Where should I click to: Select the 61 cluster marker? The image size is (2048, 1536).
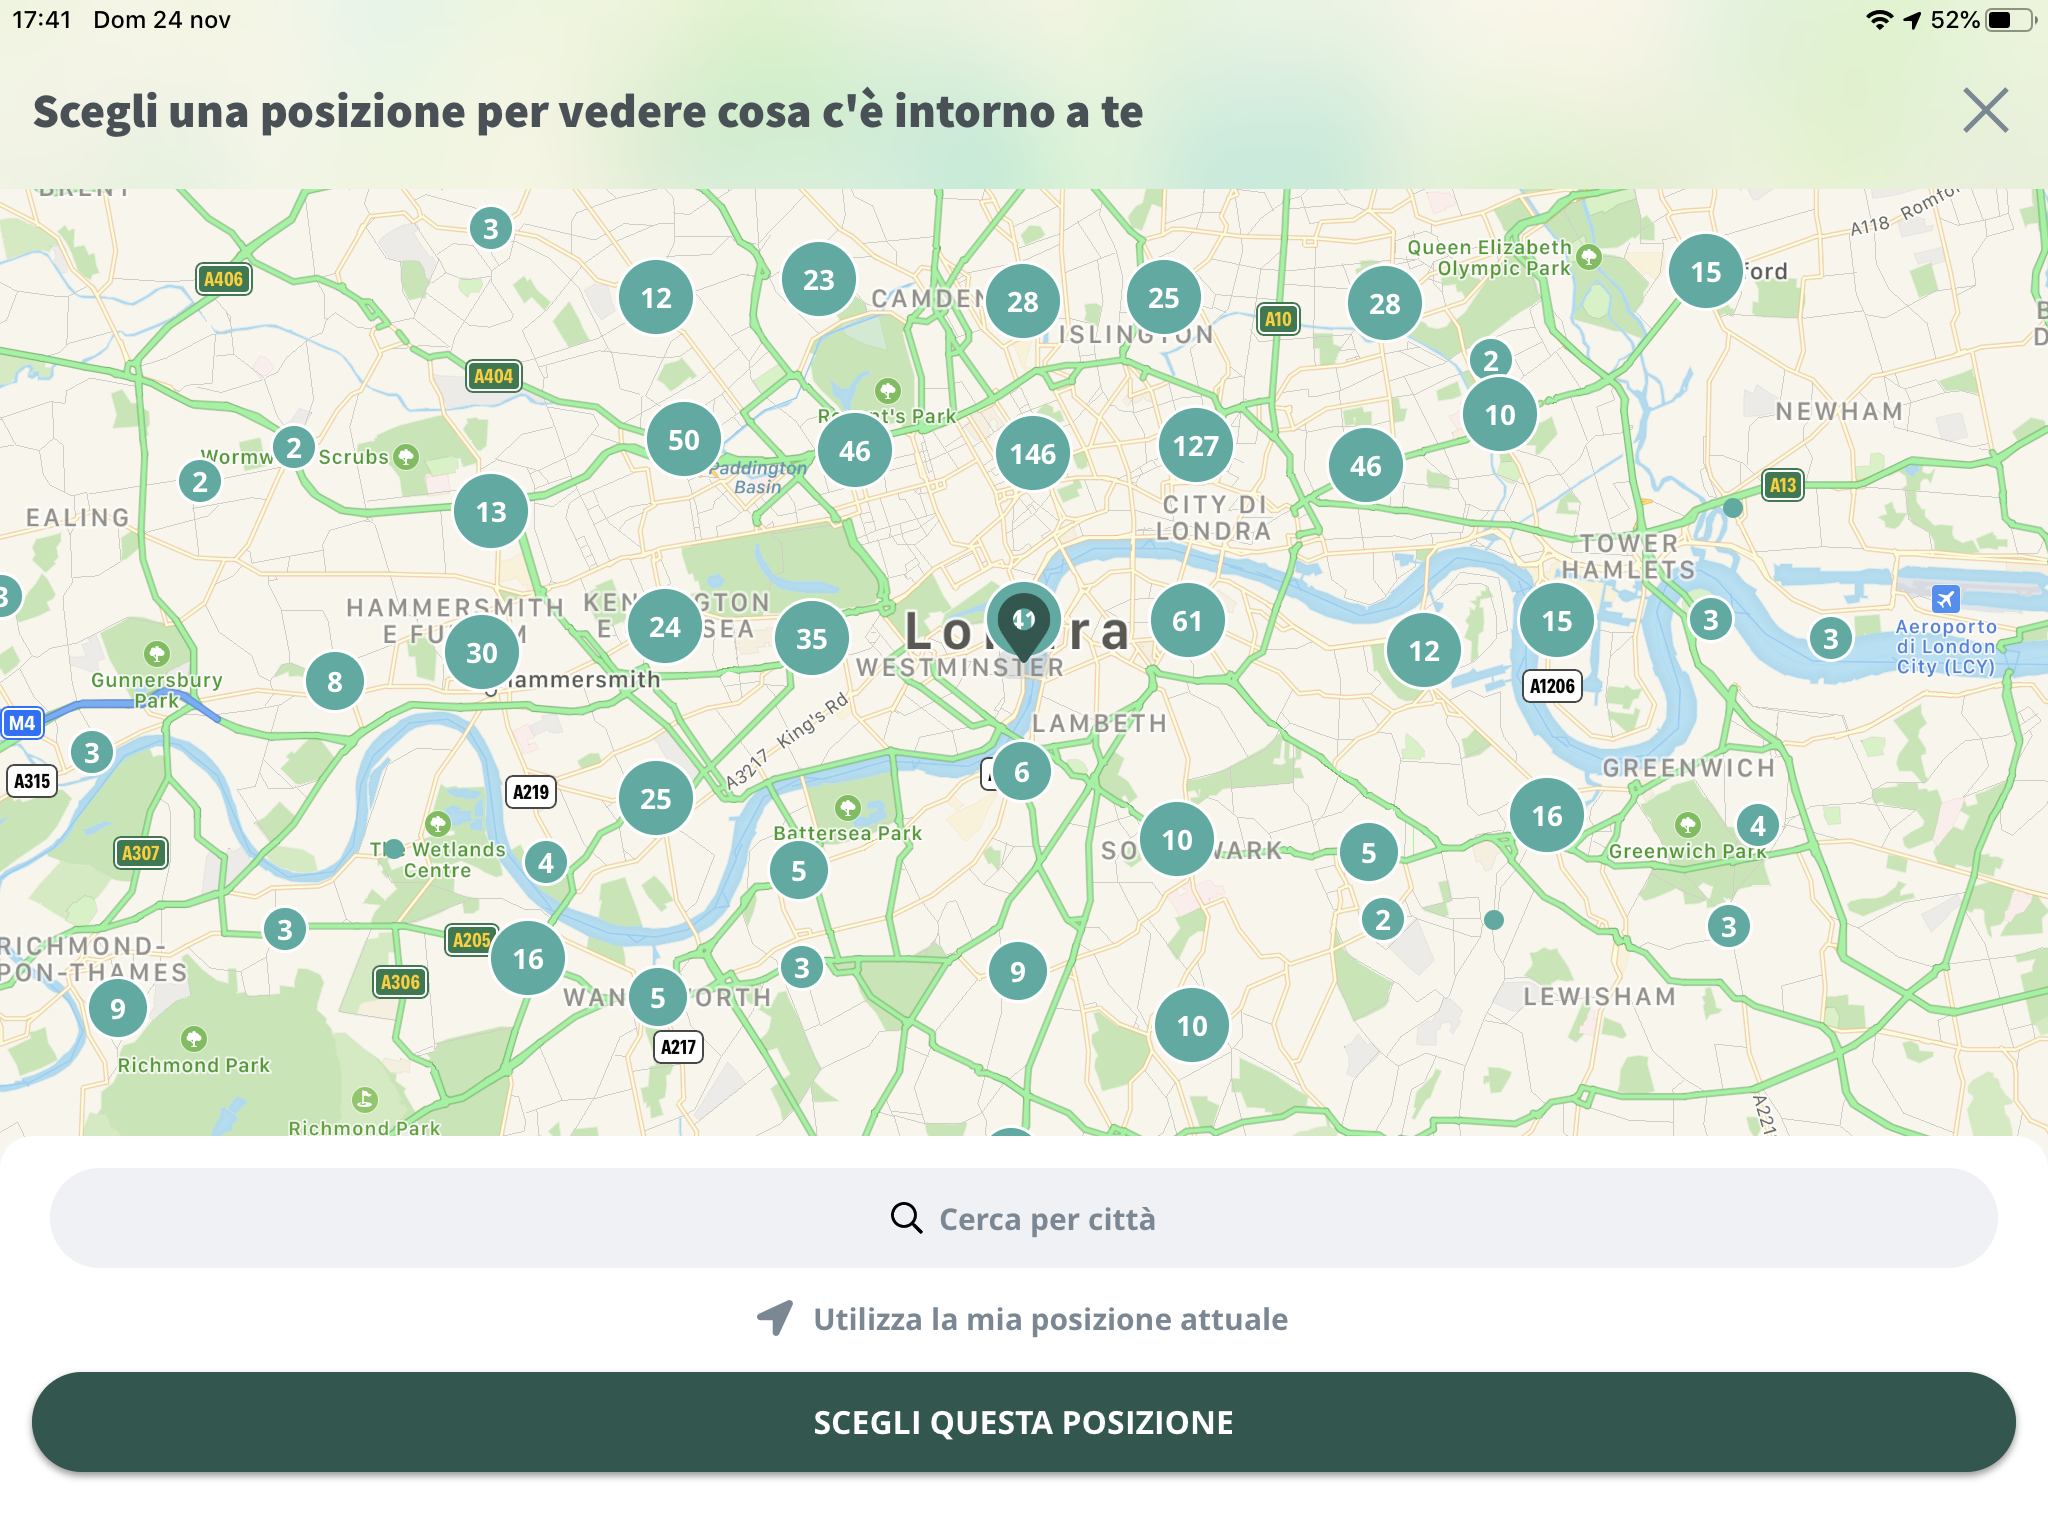coord(1187,621)
